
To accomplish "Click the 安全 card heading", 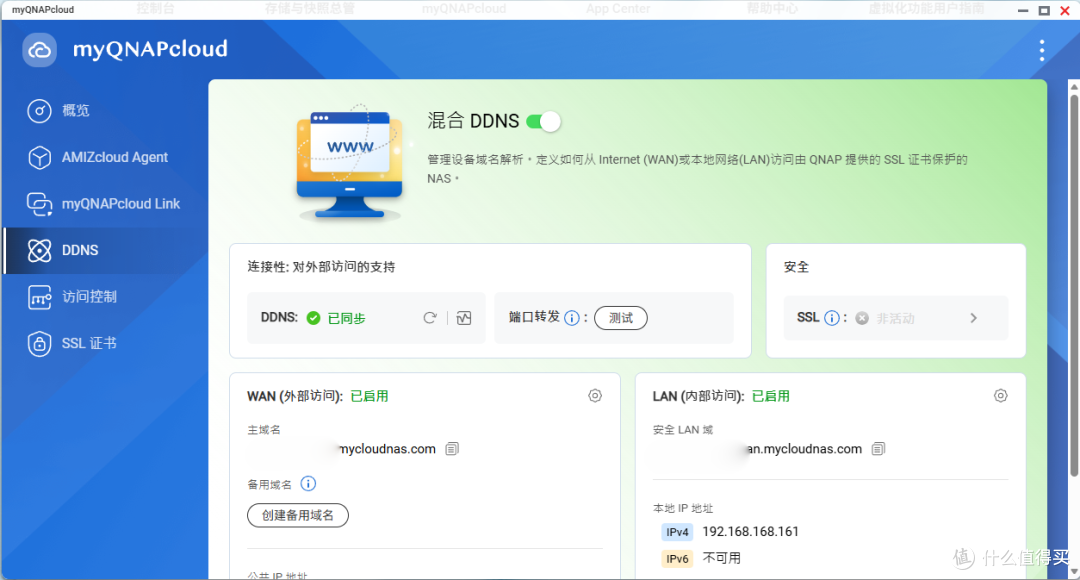I will pos(796,267).
